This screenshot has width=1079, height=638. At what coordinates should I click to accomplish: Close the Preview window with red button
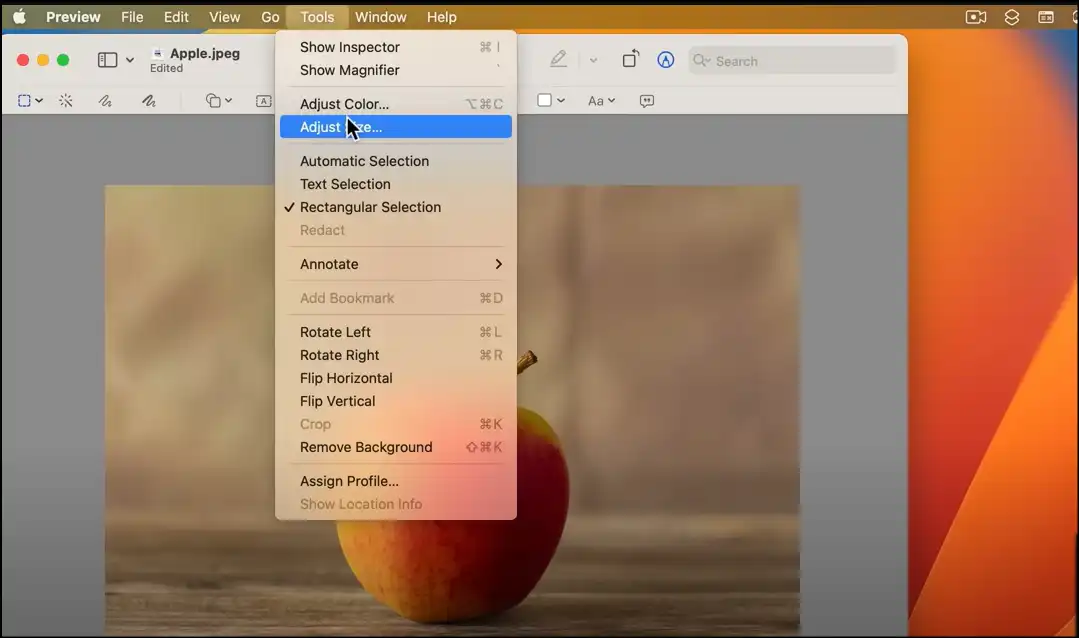pos(23,60)
